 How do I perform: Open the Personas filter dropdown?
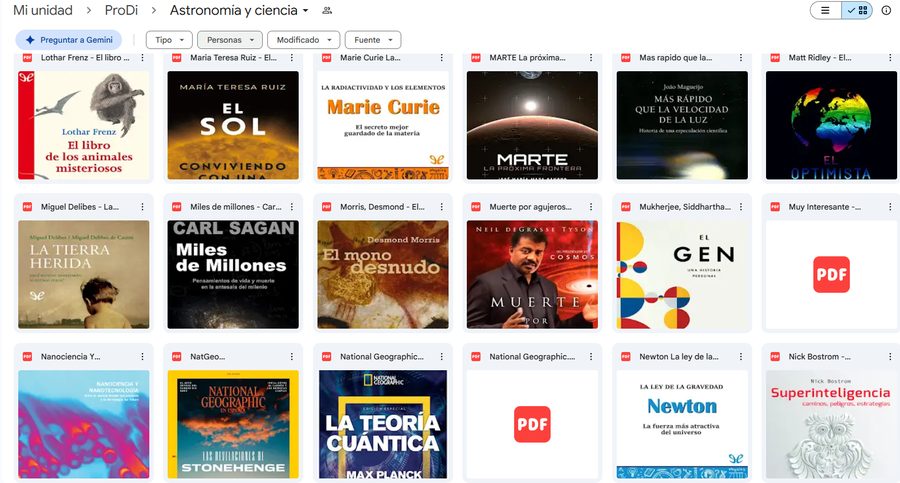pyautogui.click(x=230, y=40)
